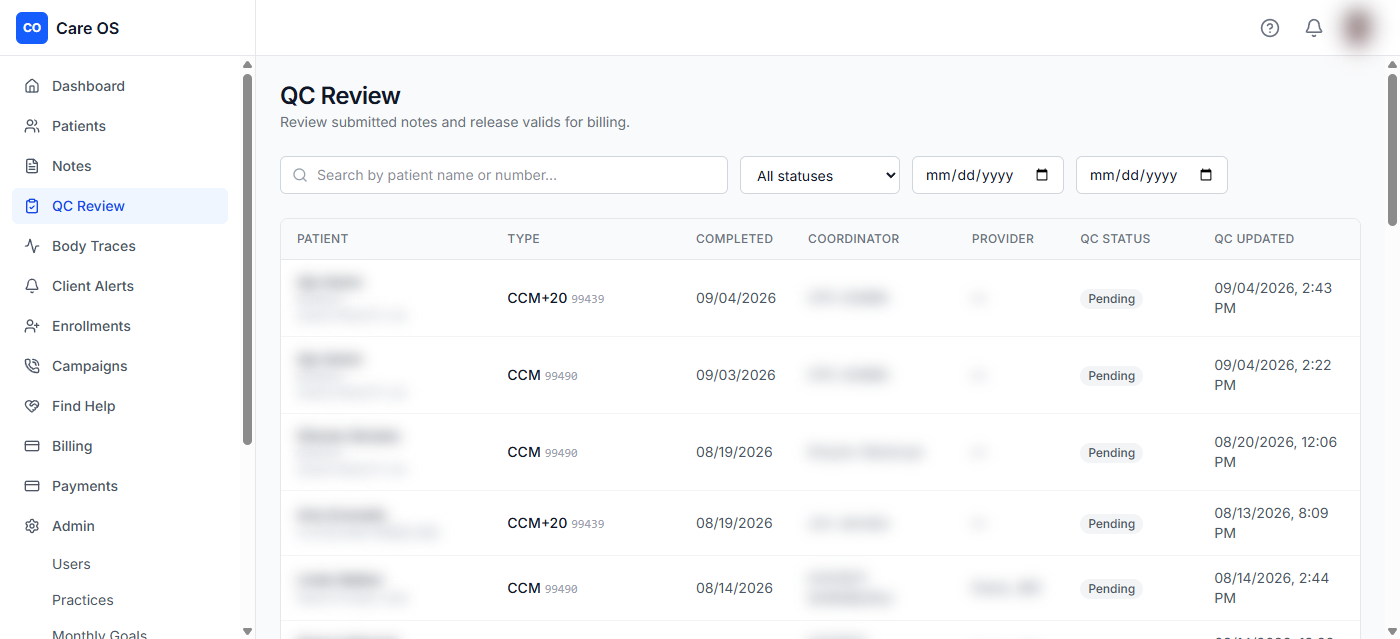Open Body Traces page
Screen dimensions: 1400x639
coord(120,246)
